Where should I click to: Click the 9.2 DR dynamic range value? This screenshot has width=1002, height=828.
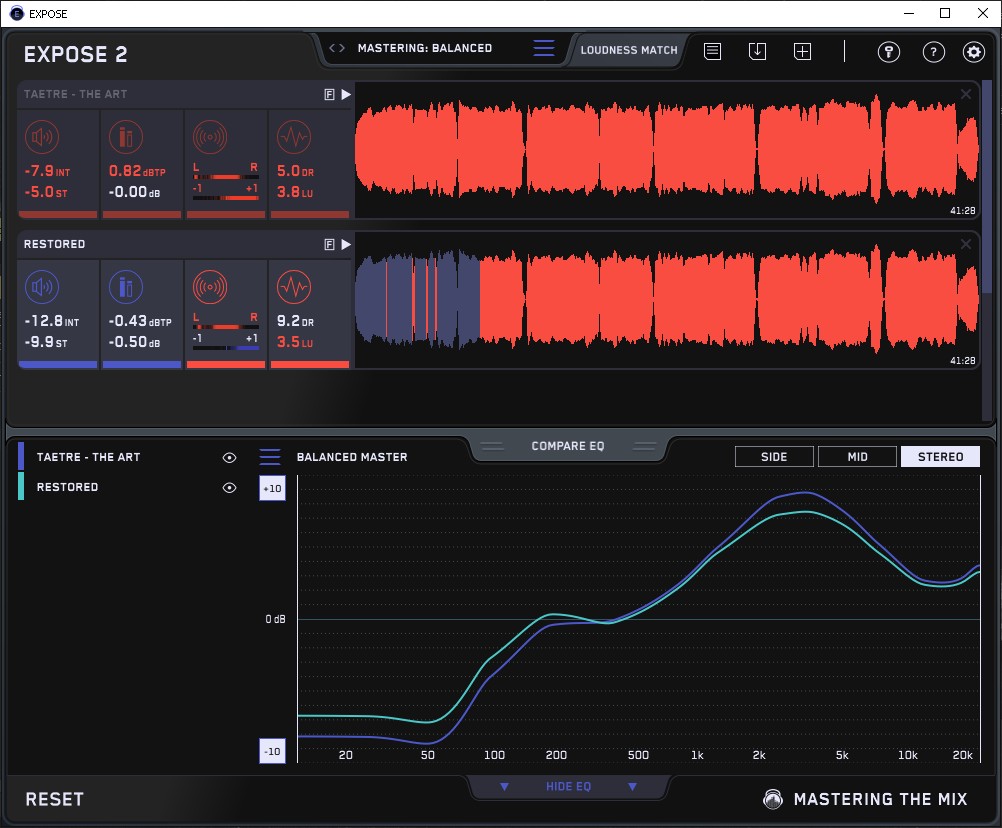coord(295,321)
